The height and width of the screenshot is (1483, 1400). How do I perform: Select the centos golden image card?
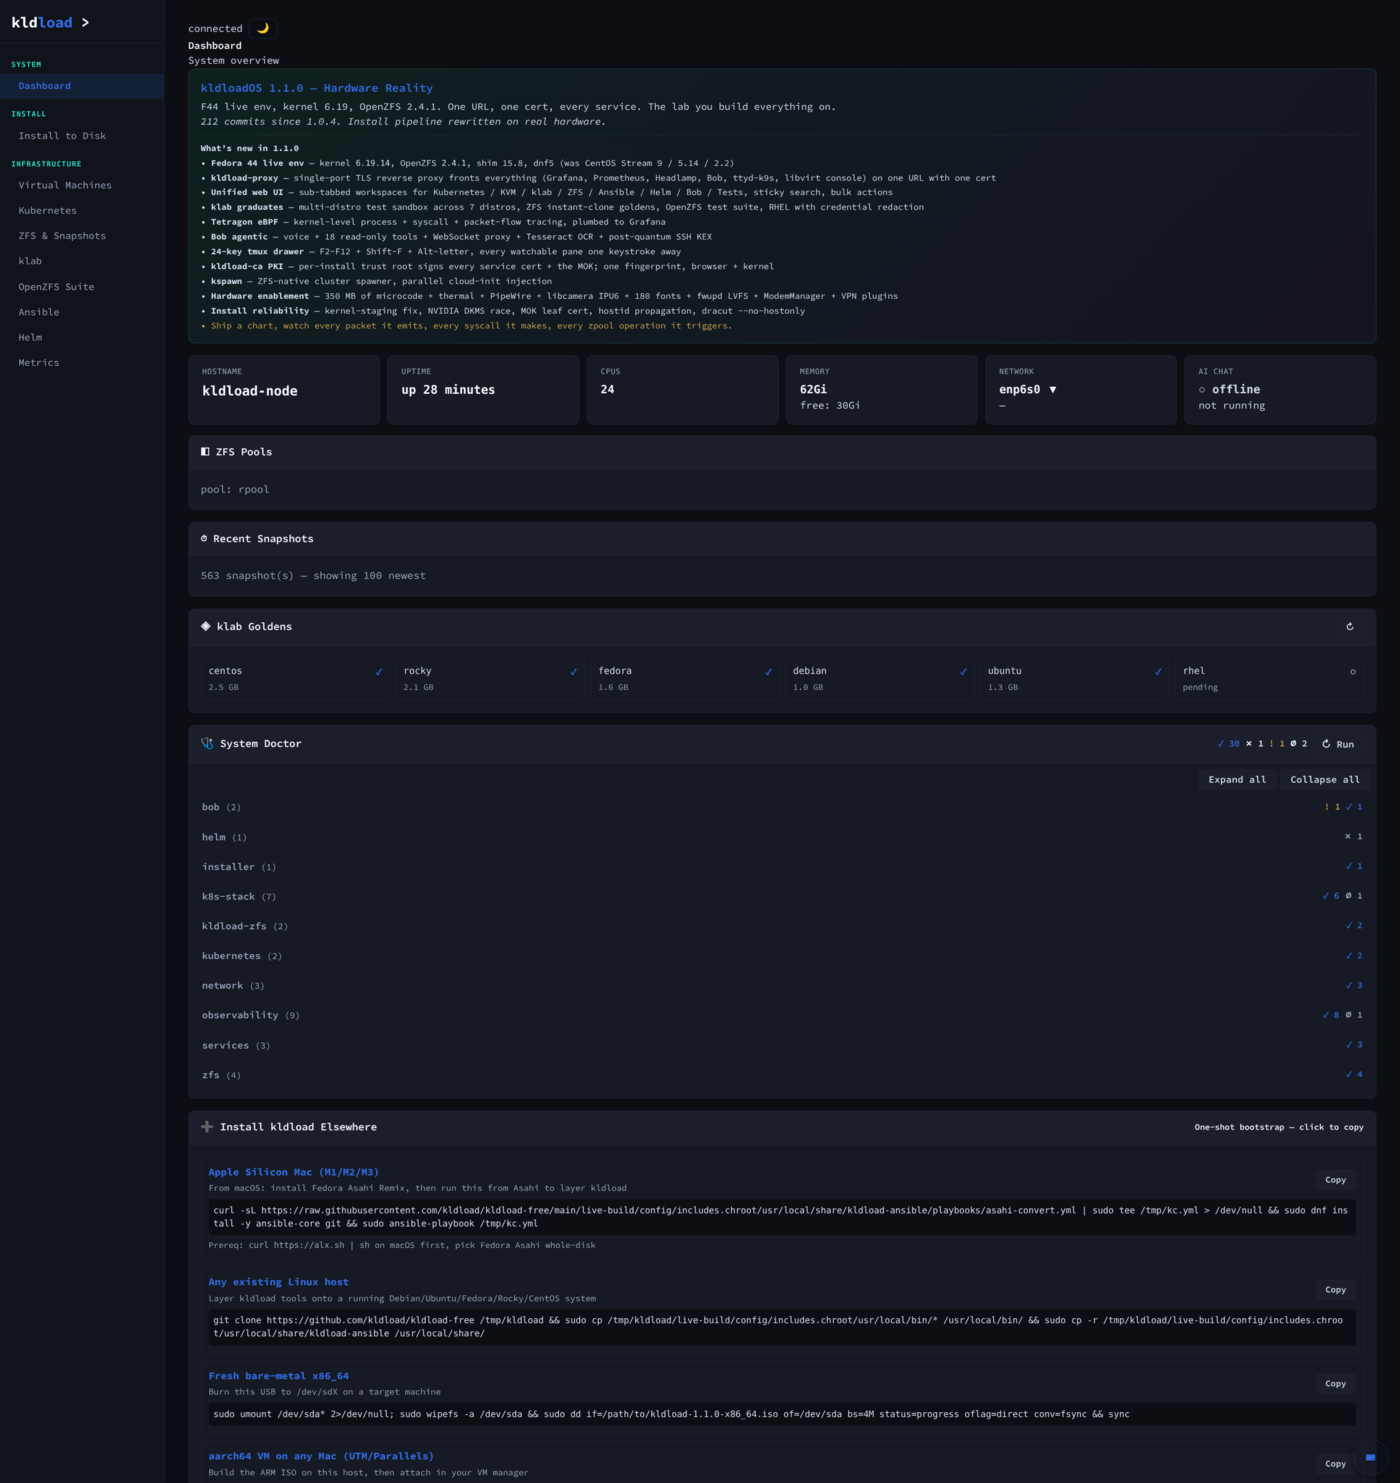[x=295, y=679]
